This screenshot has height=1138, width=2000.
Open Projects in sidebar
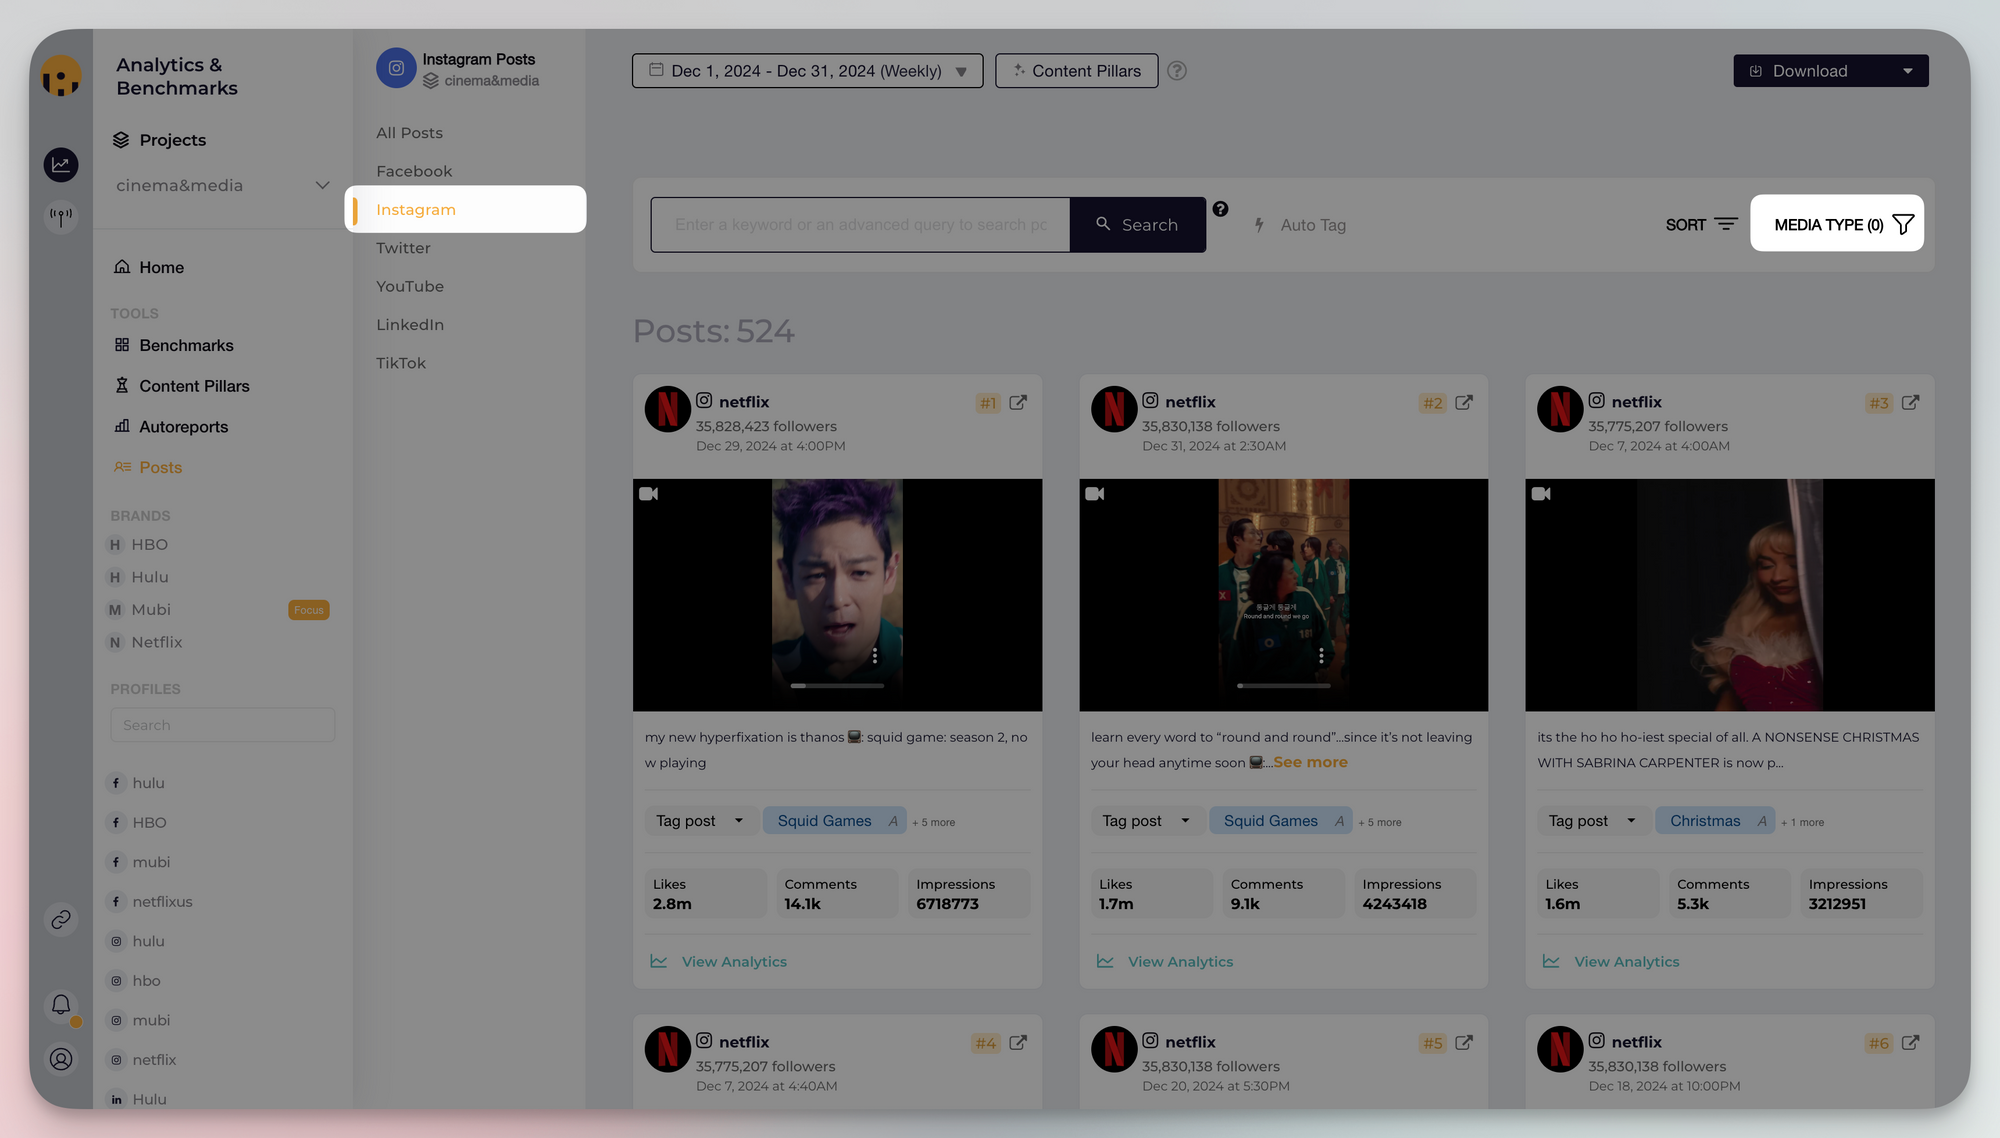pos(159,140)
